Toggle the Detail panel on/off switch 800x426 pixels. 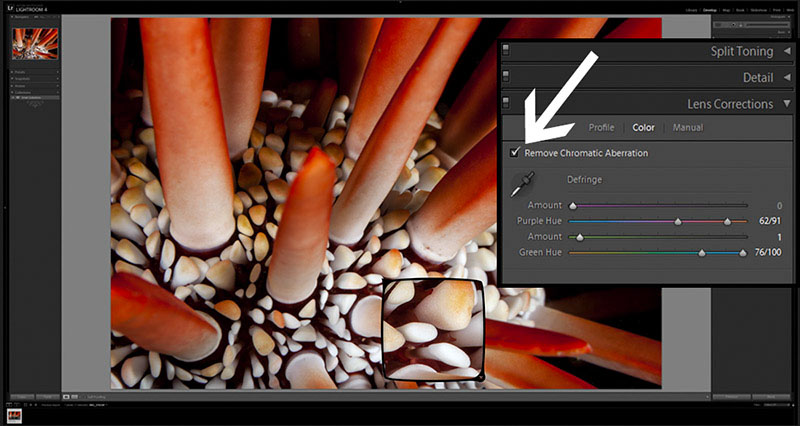click(507, 77)
